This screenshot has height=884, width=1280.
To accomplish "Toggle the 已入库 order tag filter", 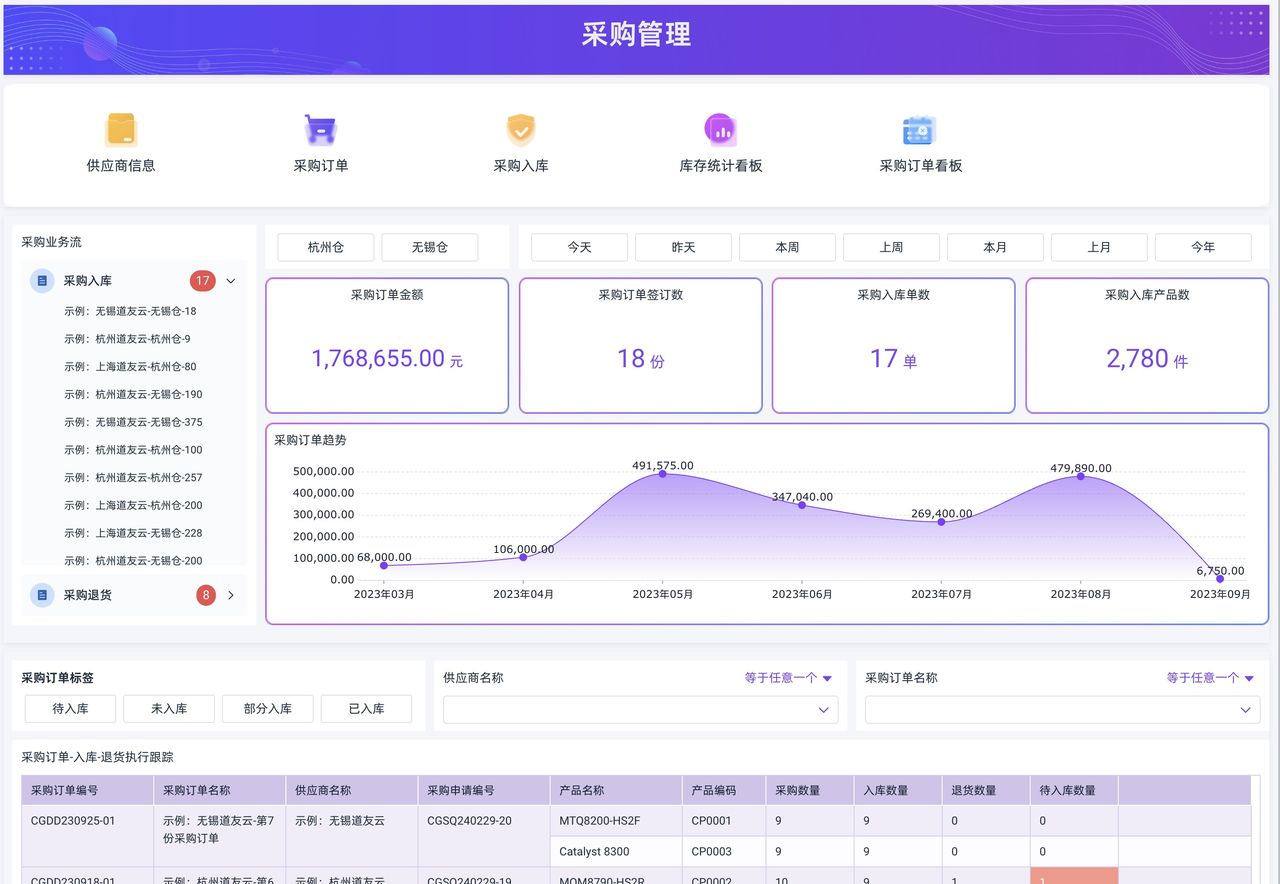I will (x=366, y=708).
